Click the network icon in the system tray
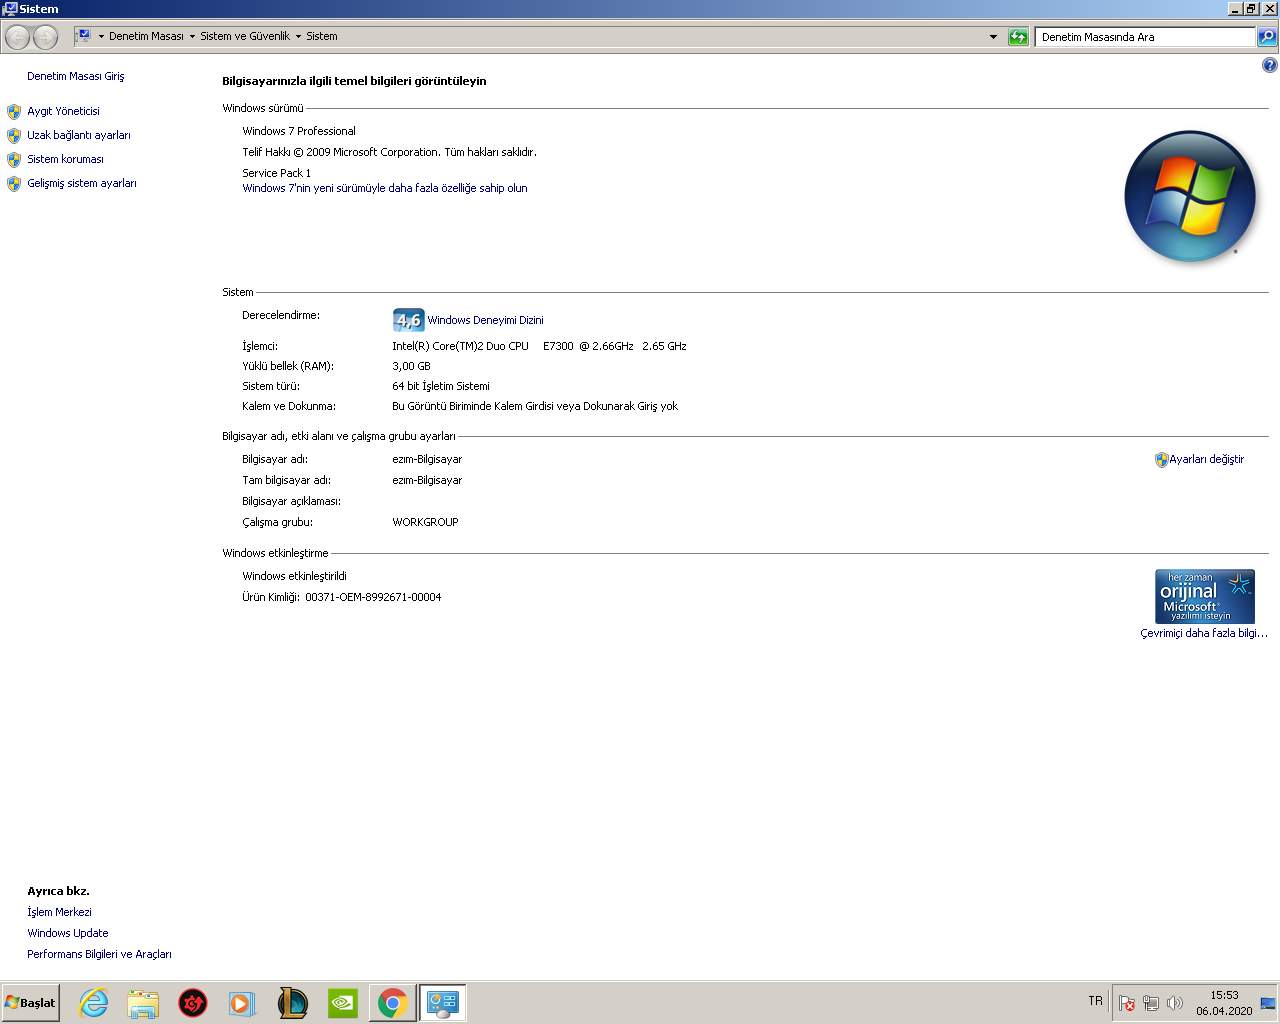This screenshot has width=1280, height=1024. pyautogui.click(x=1151, y=1003)
